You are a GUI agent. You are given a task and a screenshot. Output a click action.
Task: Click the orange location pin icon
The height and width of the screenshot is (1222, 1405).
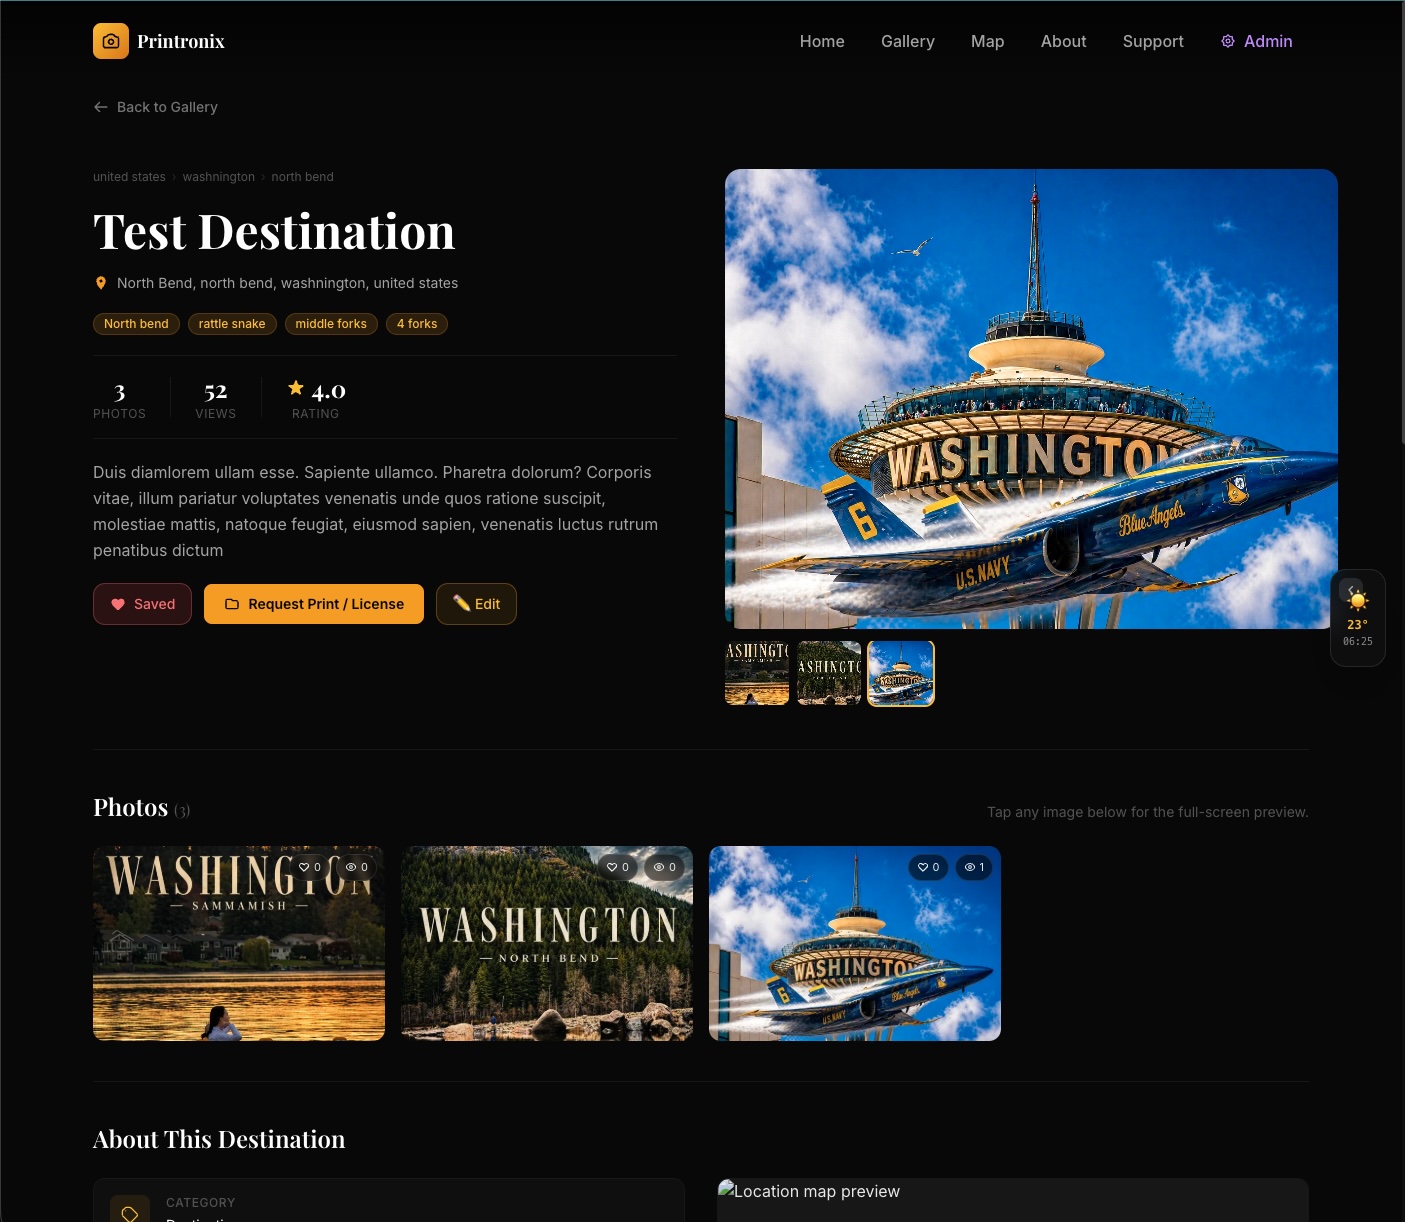[x=101, y=283]
